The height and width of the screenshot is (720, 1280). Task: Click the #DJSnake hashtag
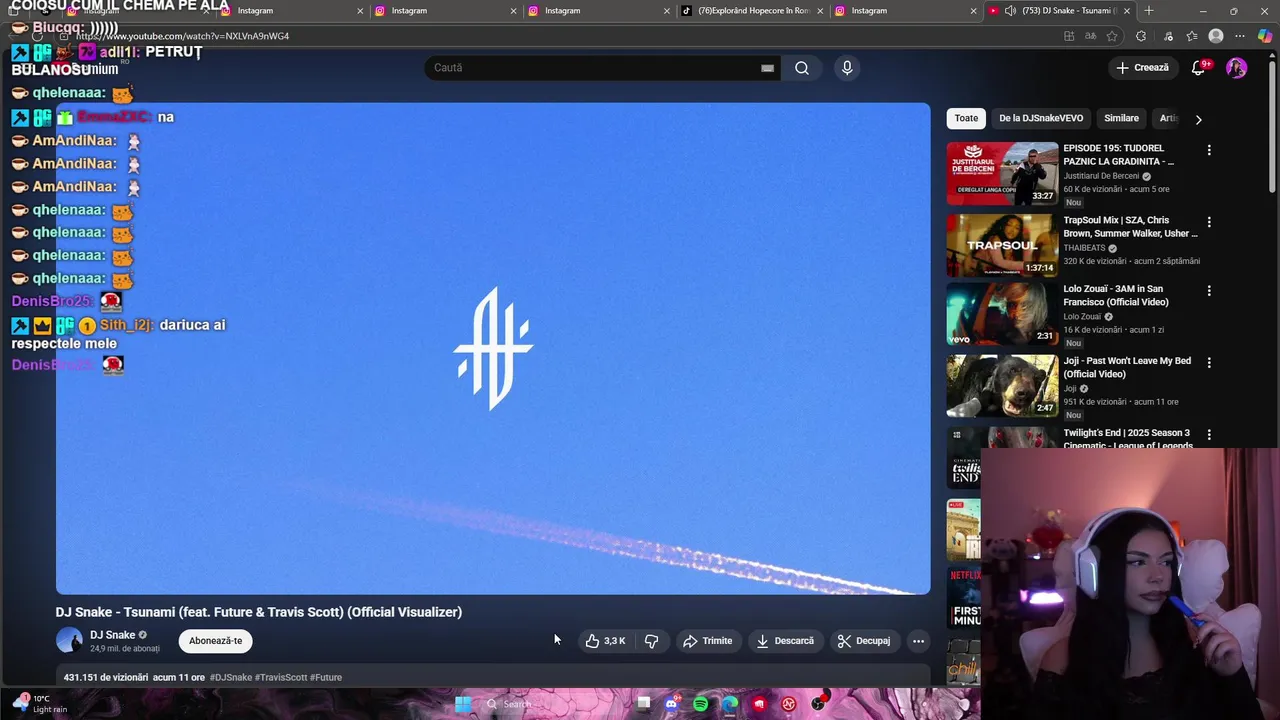coord(231,677)
